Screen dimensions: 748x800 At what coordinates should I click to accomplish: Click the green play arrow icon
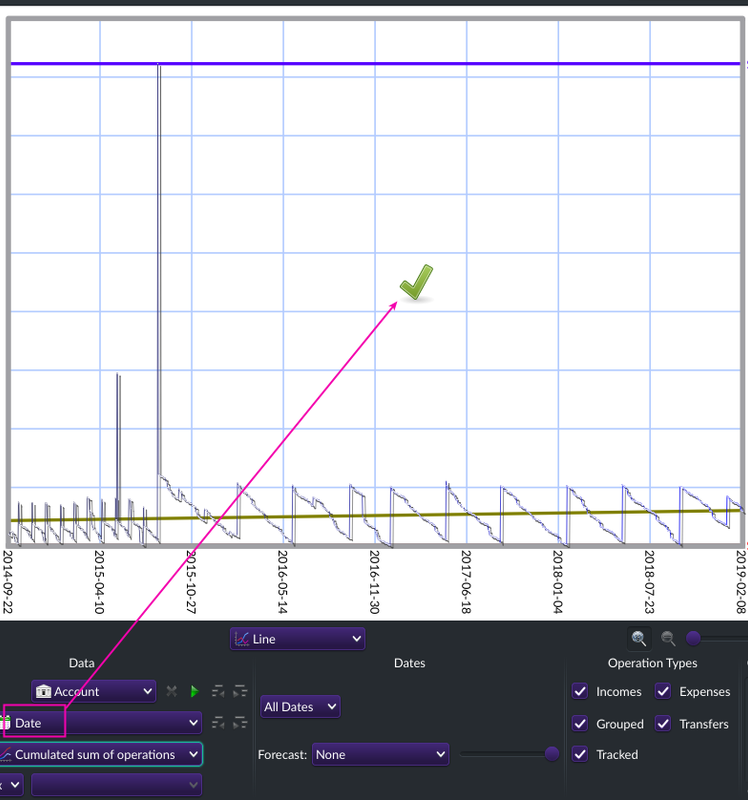coord(194,691)
